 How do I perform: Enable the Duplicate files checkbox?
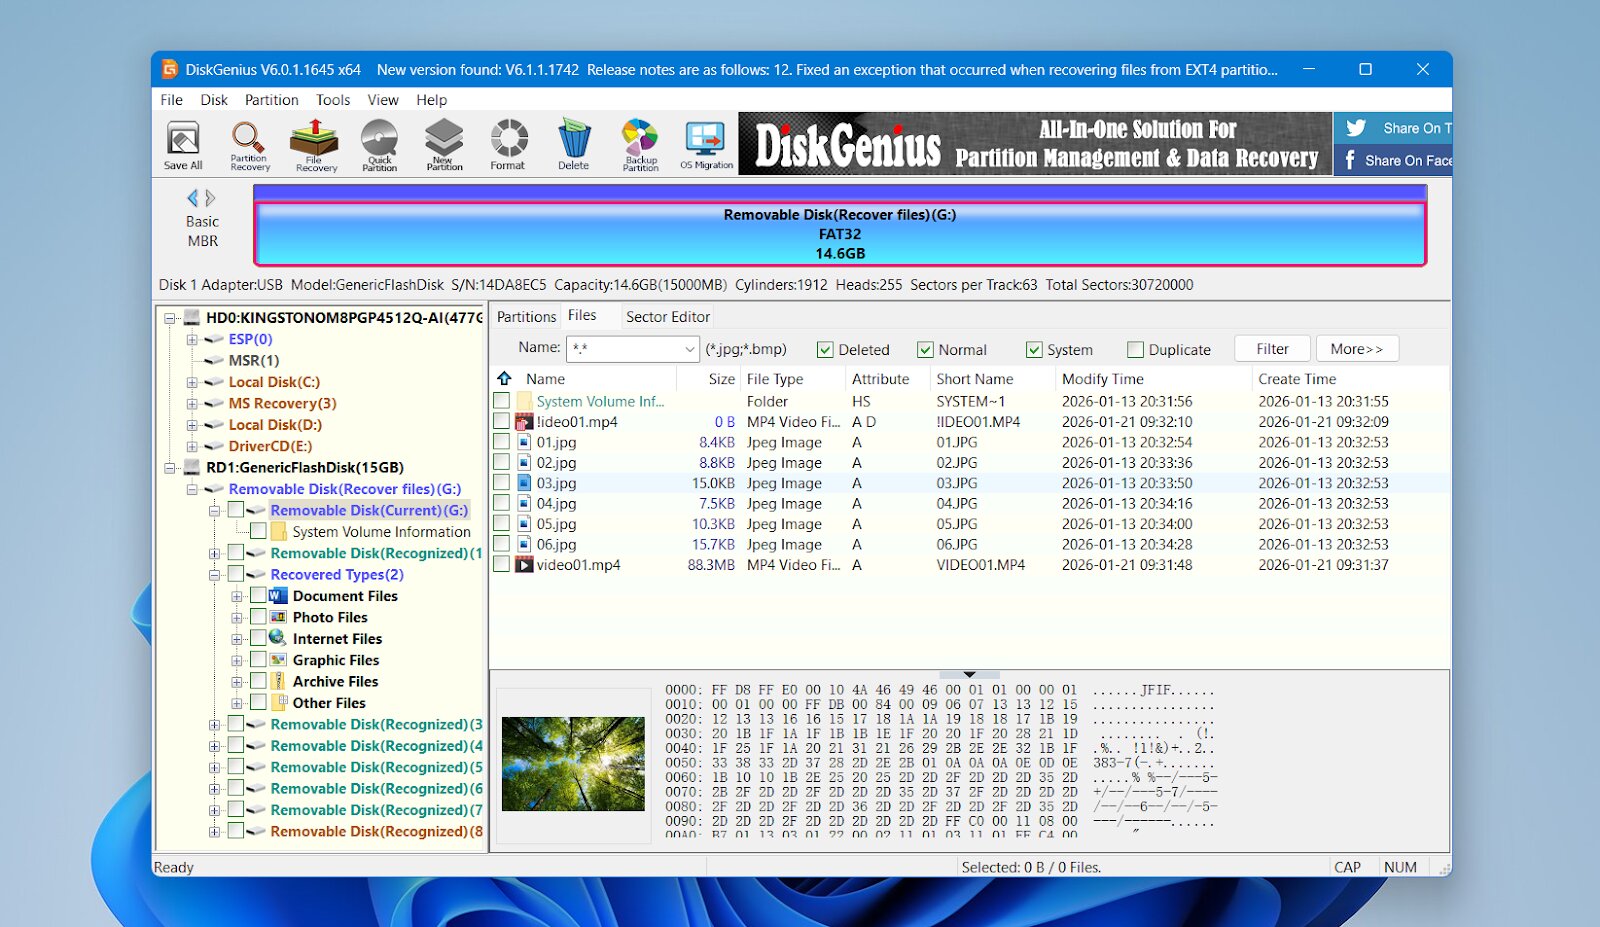click(1135, 349)
